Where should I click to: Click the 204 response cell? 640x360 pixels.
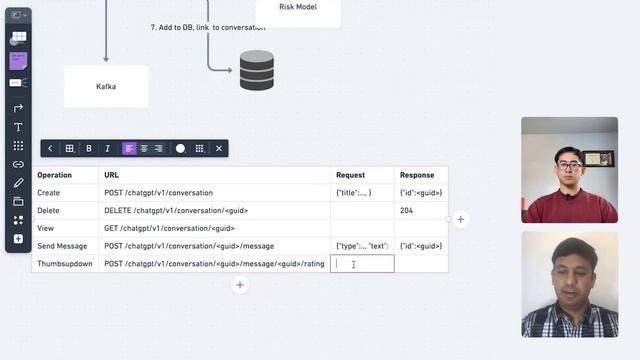pyautogui.click(x=421, y=211)
